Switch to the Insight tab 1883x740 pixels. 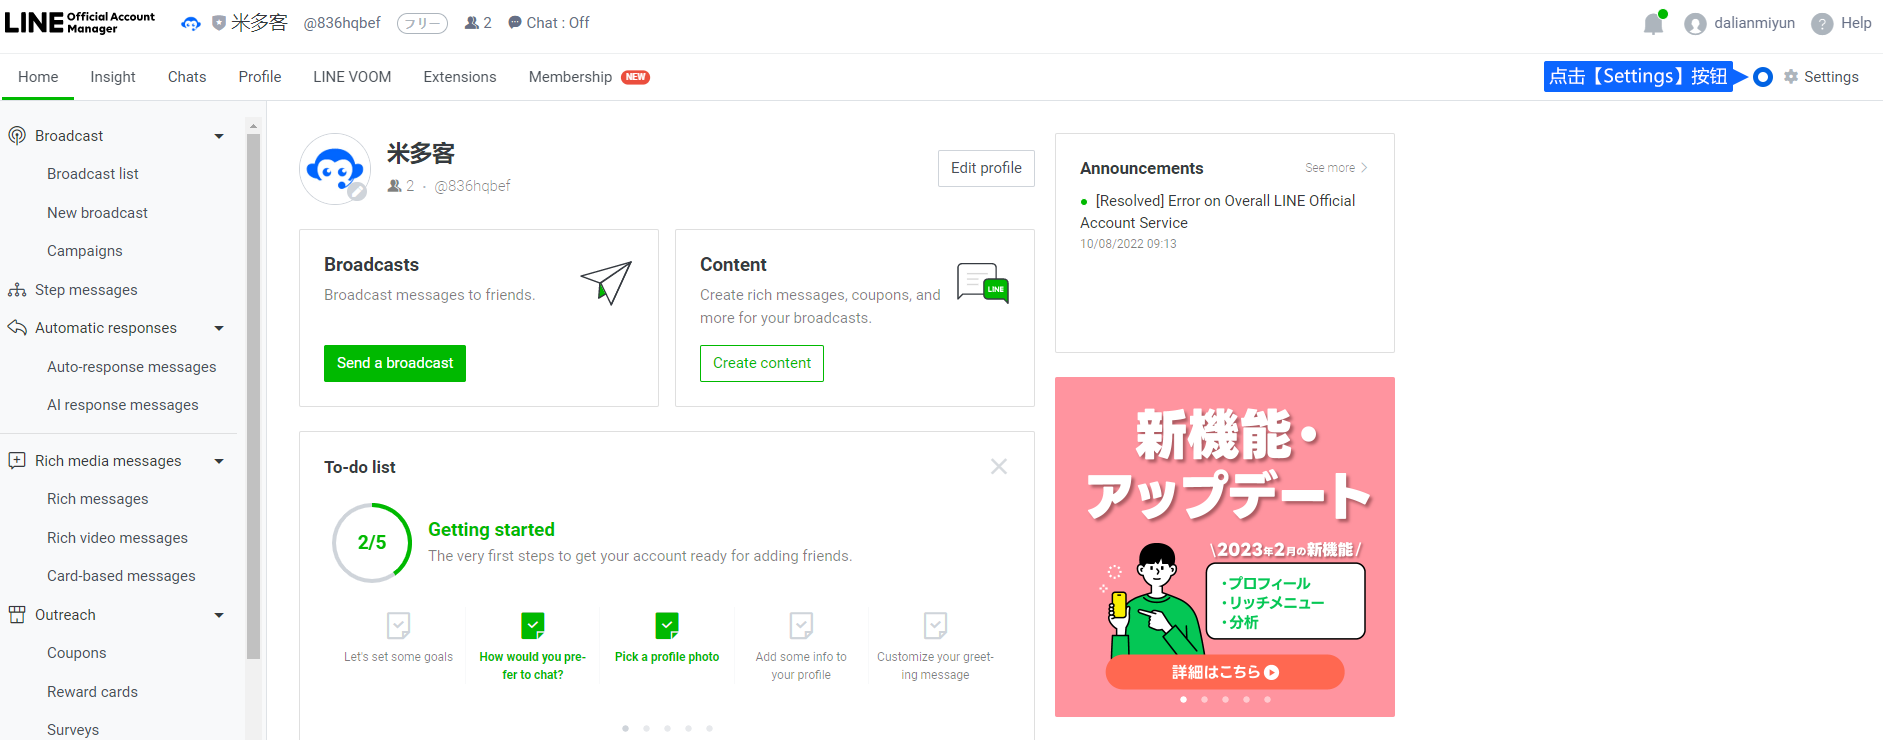[112, 77]
